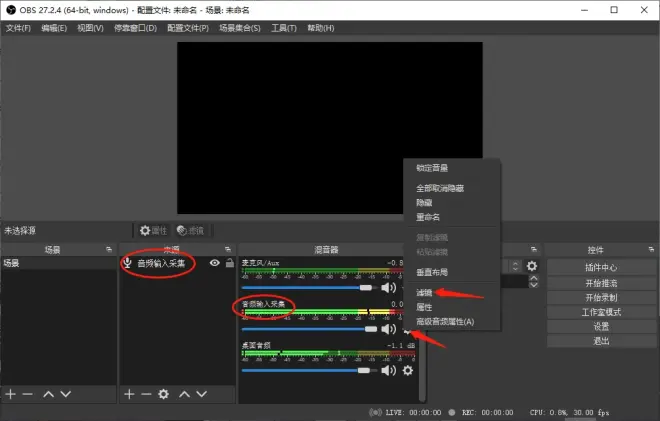The image size is (660, 421).
Task: Open the scene transition dropdown arrow
Action: pyautogui.click(x=515, y=266)
